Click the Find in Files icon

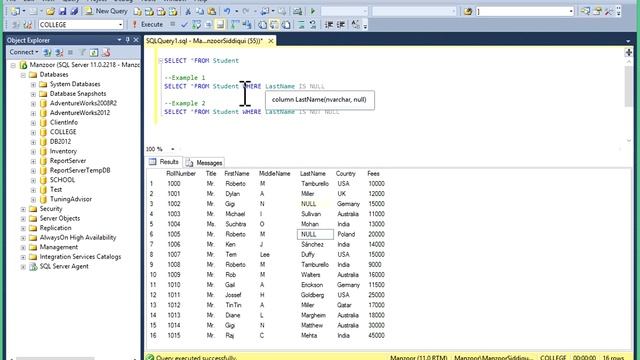coord(468,11)
